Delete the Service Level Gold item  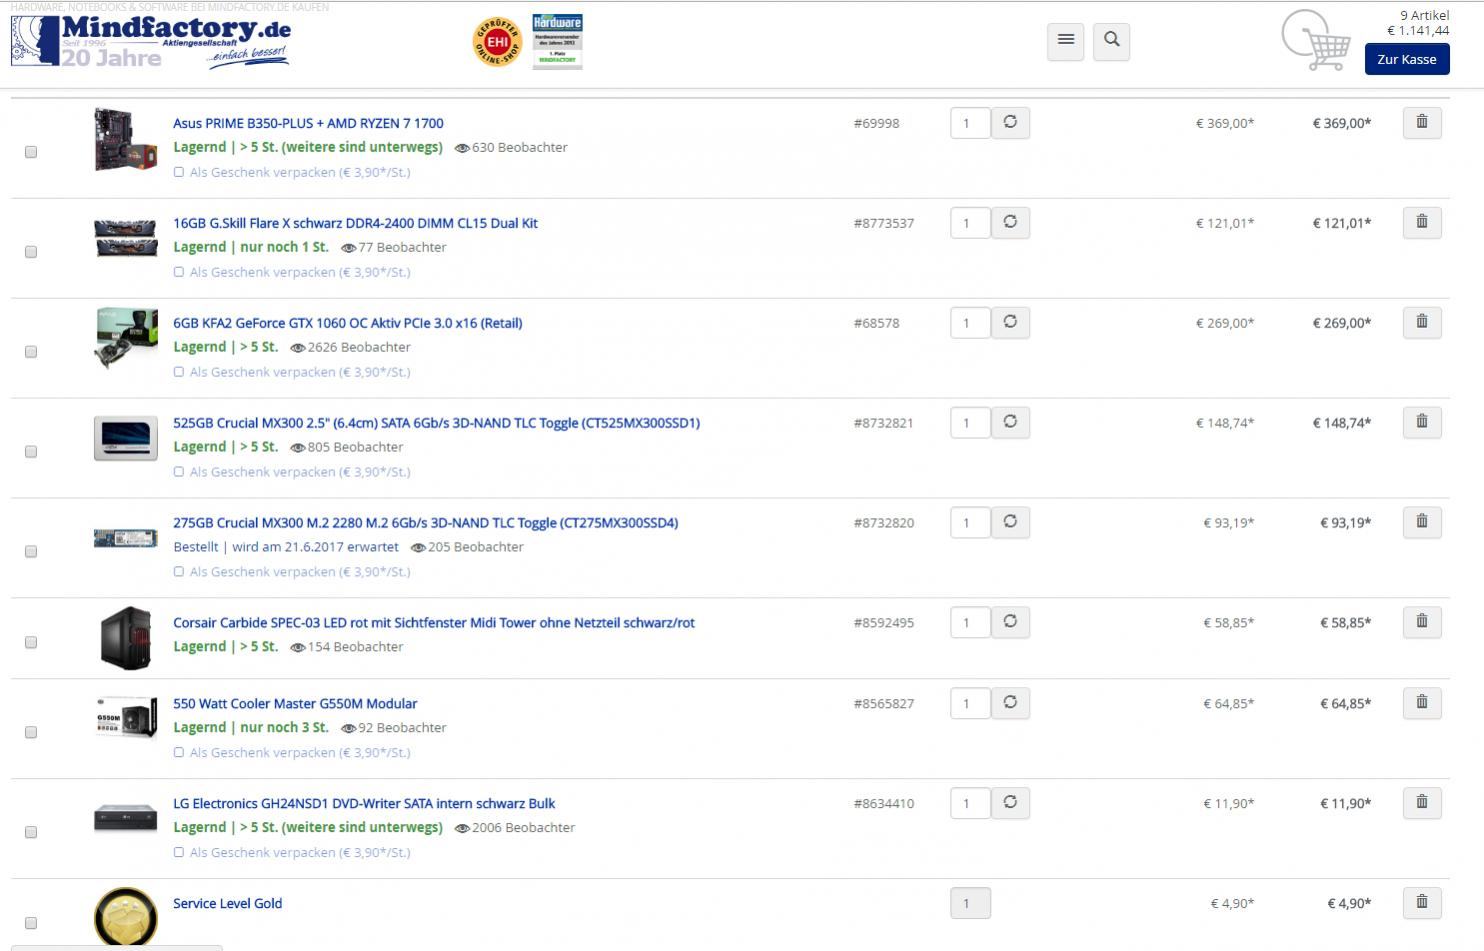(1421, 903)
